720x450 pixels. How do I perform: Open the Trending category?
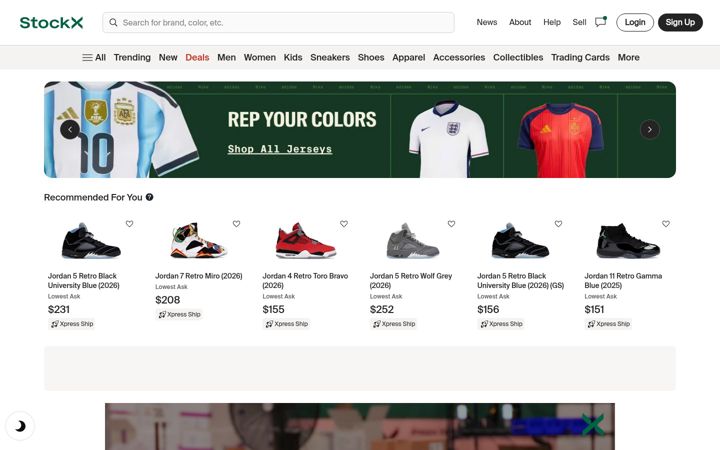tap(132, 57)
